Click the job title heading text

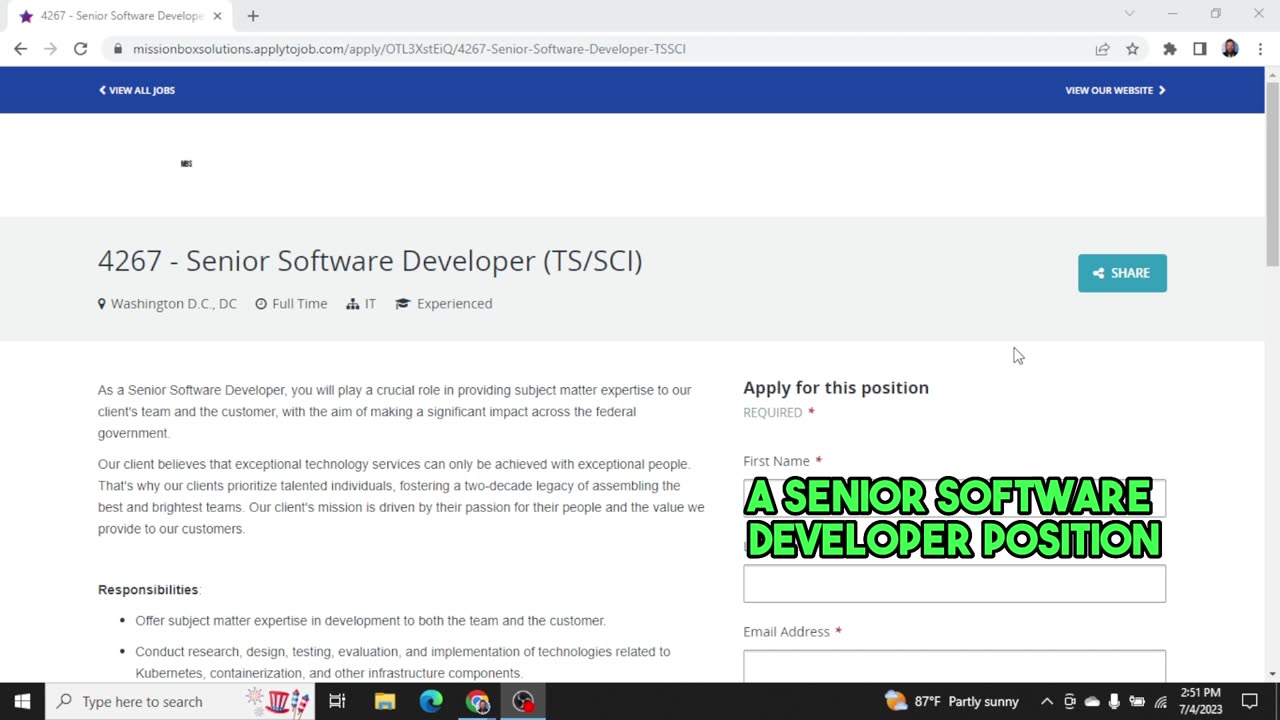click(x=370, y=261)
